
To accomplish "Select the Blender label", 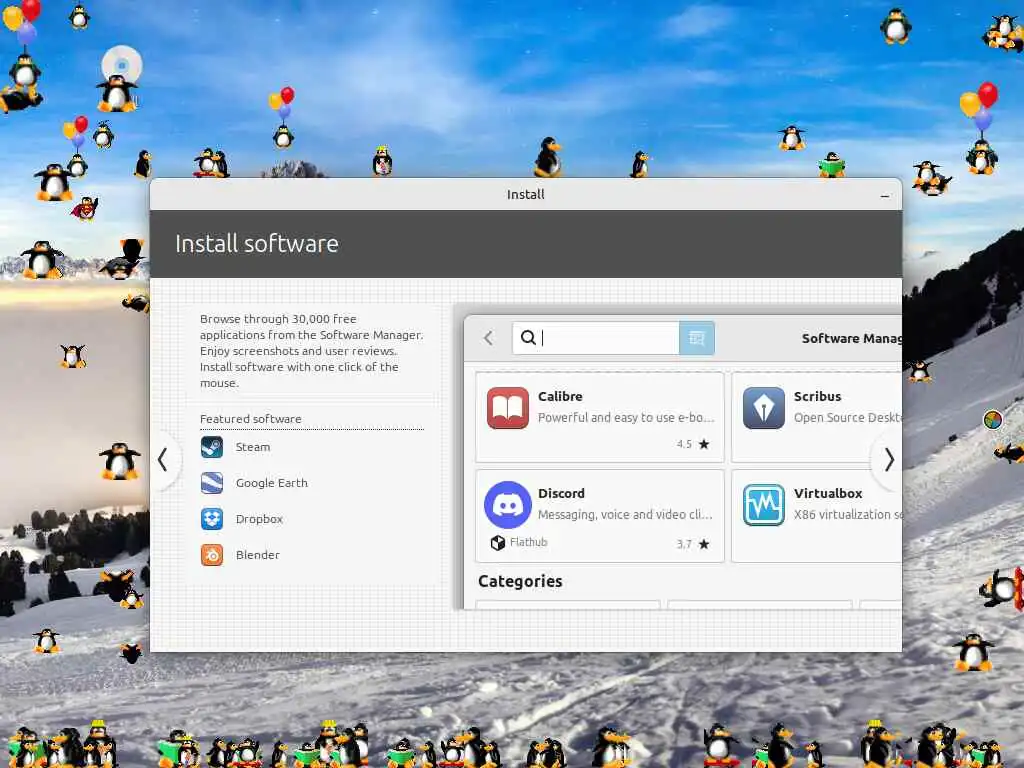I will [x=257, y=555].
